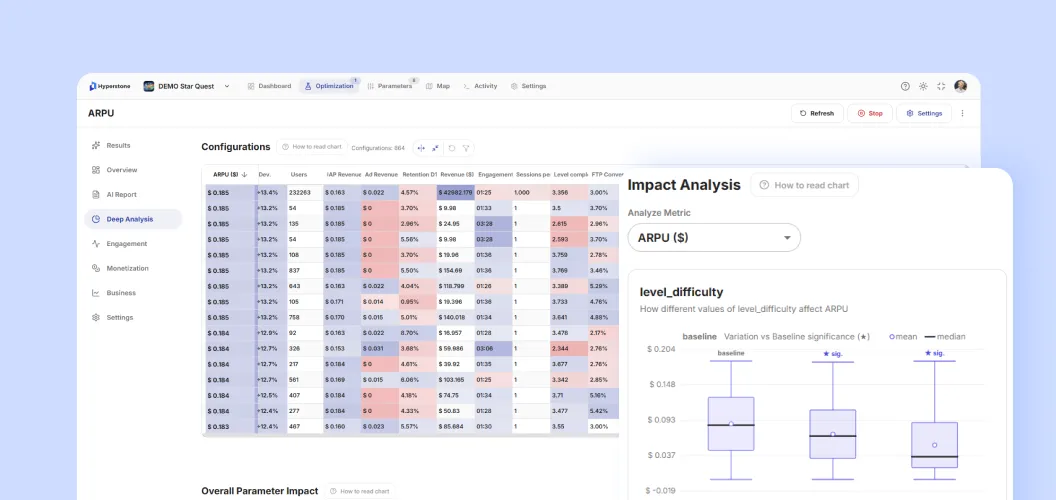Click the Monetization coins icon
This screenshot has height=500, width=1056.
click(x=96, y=268)
